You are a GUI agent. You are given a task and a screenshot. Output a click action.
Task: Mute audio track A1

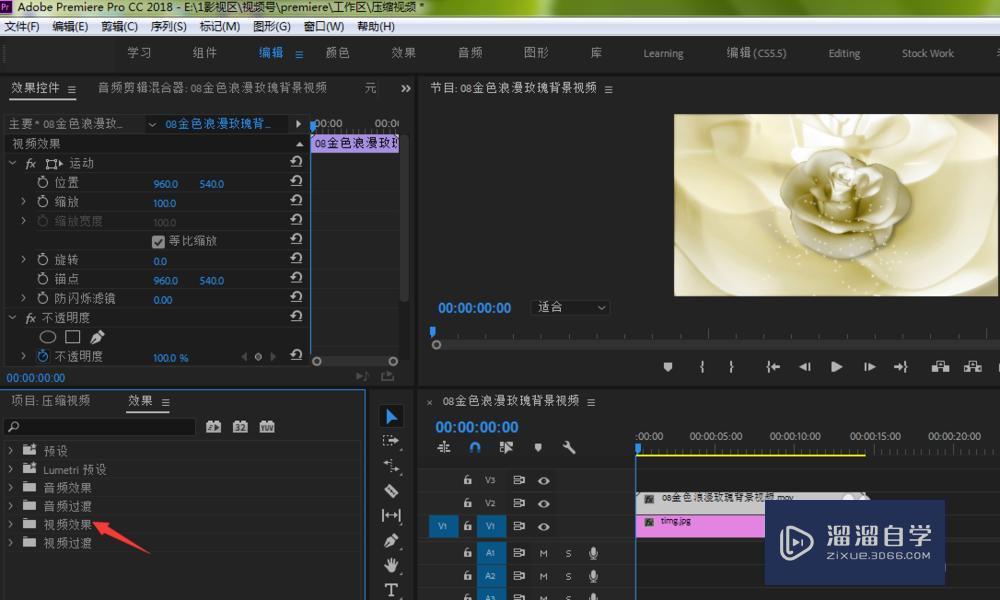pyautogui.click(x=543, y=553)
